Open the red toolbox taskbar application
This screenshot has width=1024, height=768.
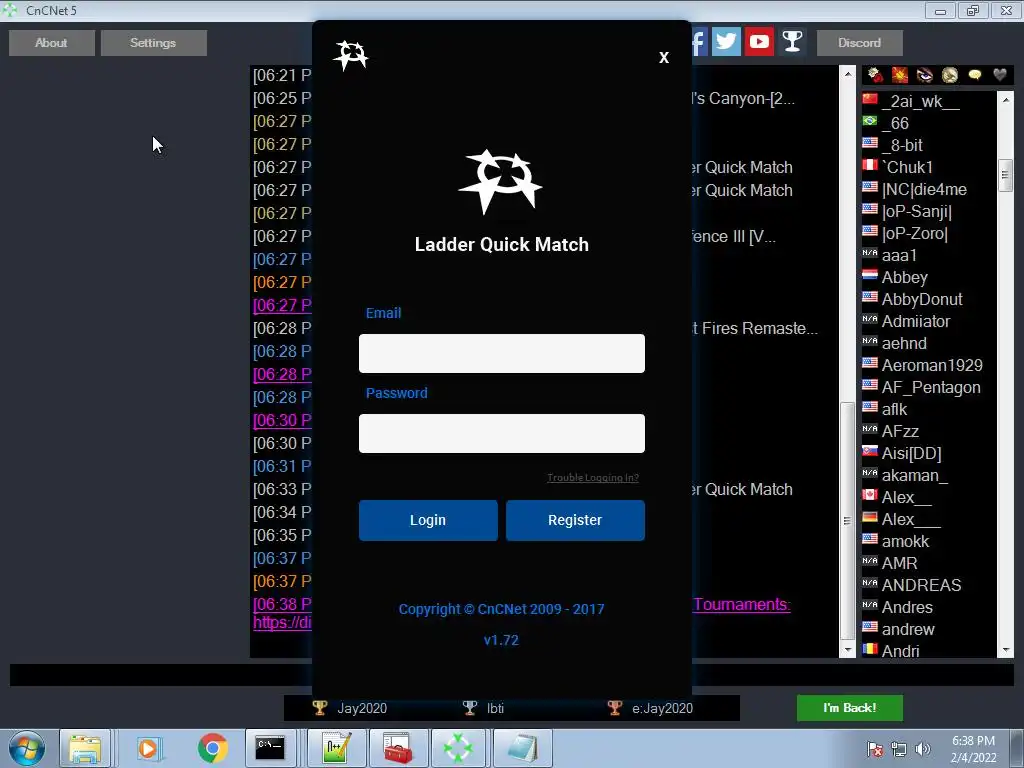(398, 748)
